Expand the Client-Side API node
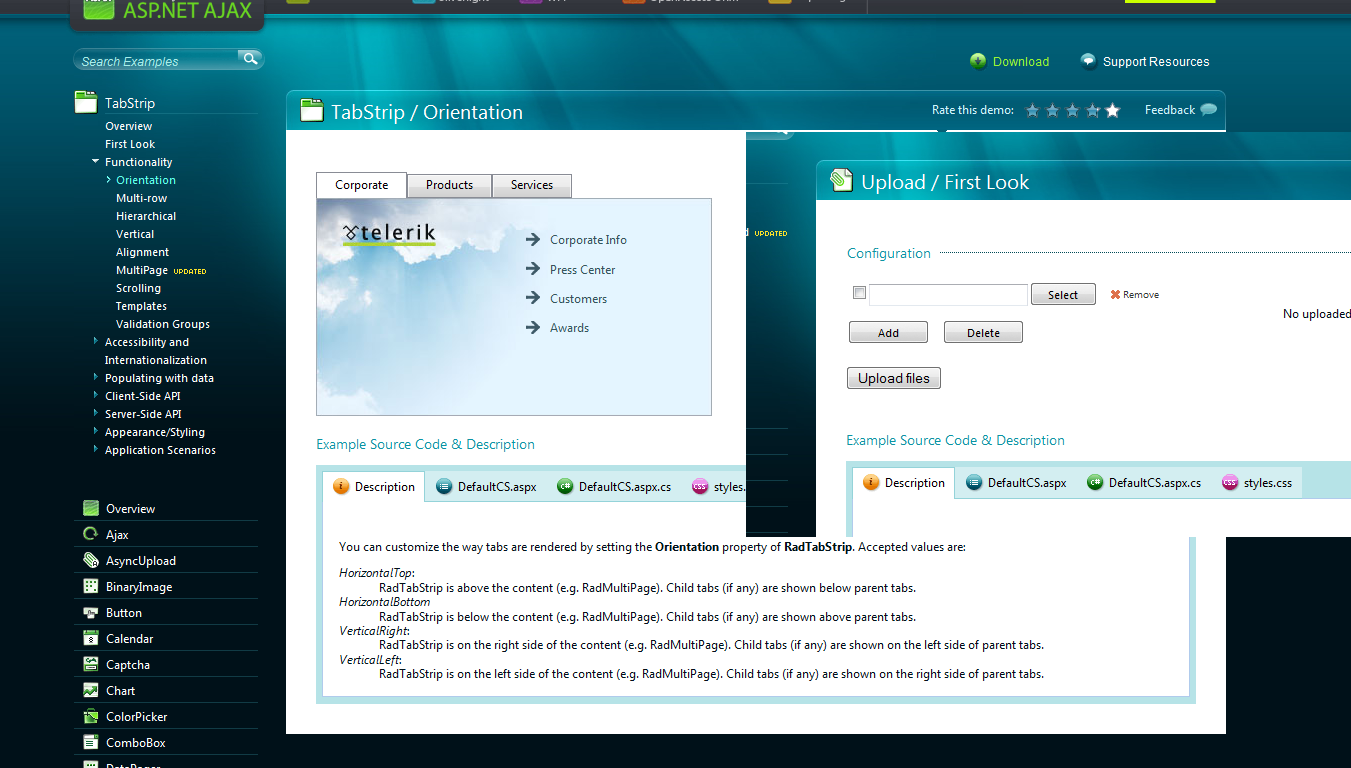1351x768 pixels. (96, 395)
